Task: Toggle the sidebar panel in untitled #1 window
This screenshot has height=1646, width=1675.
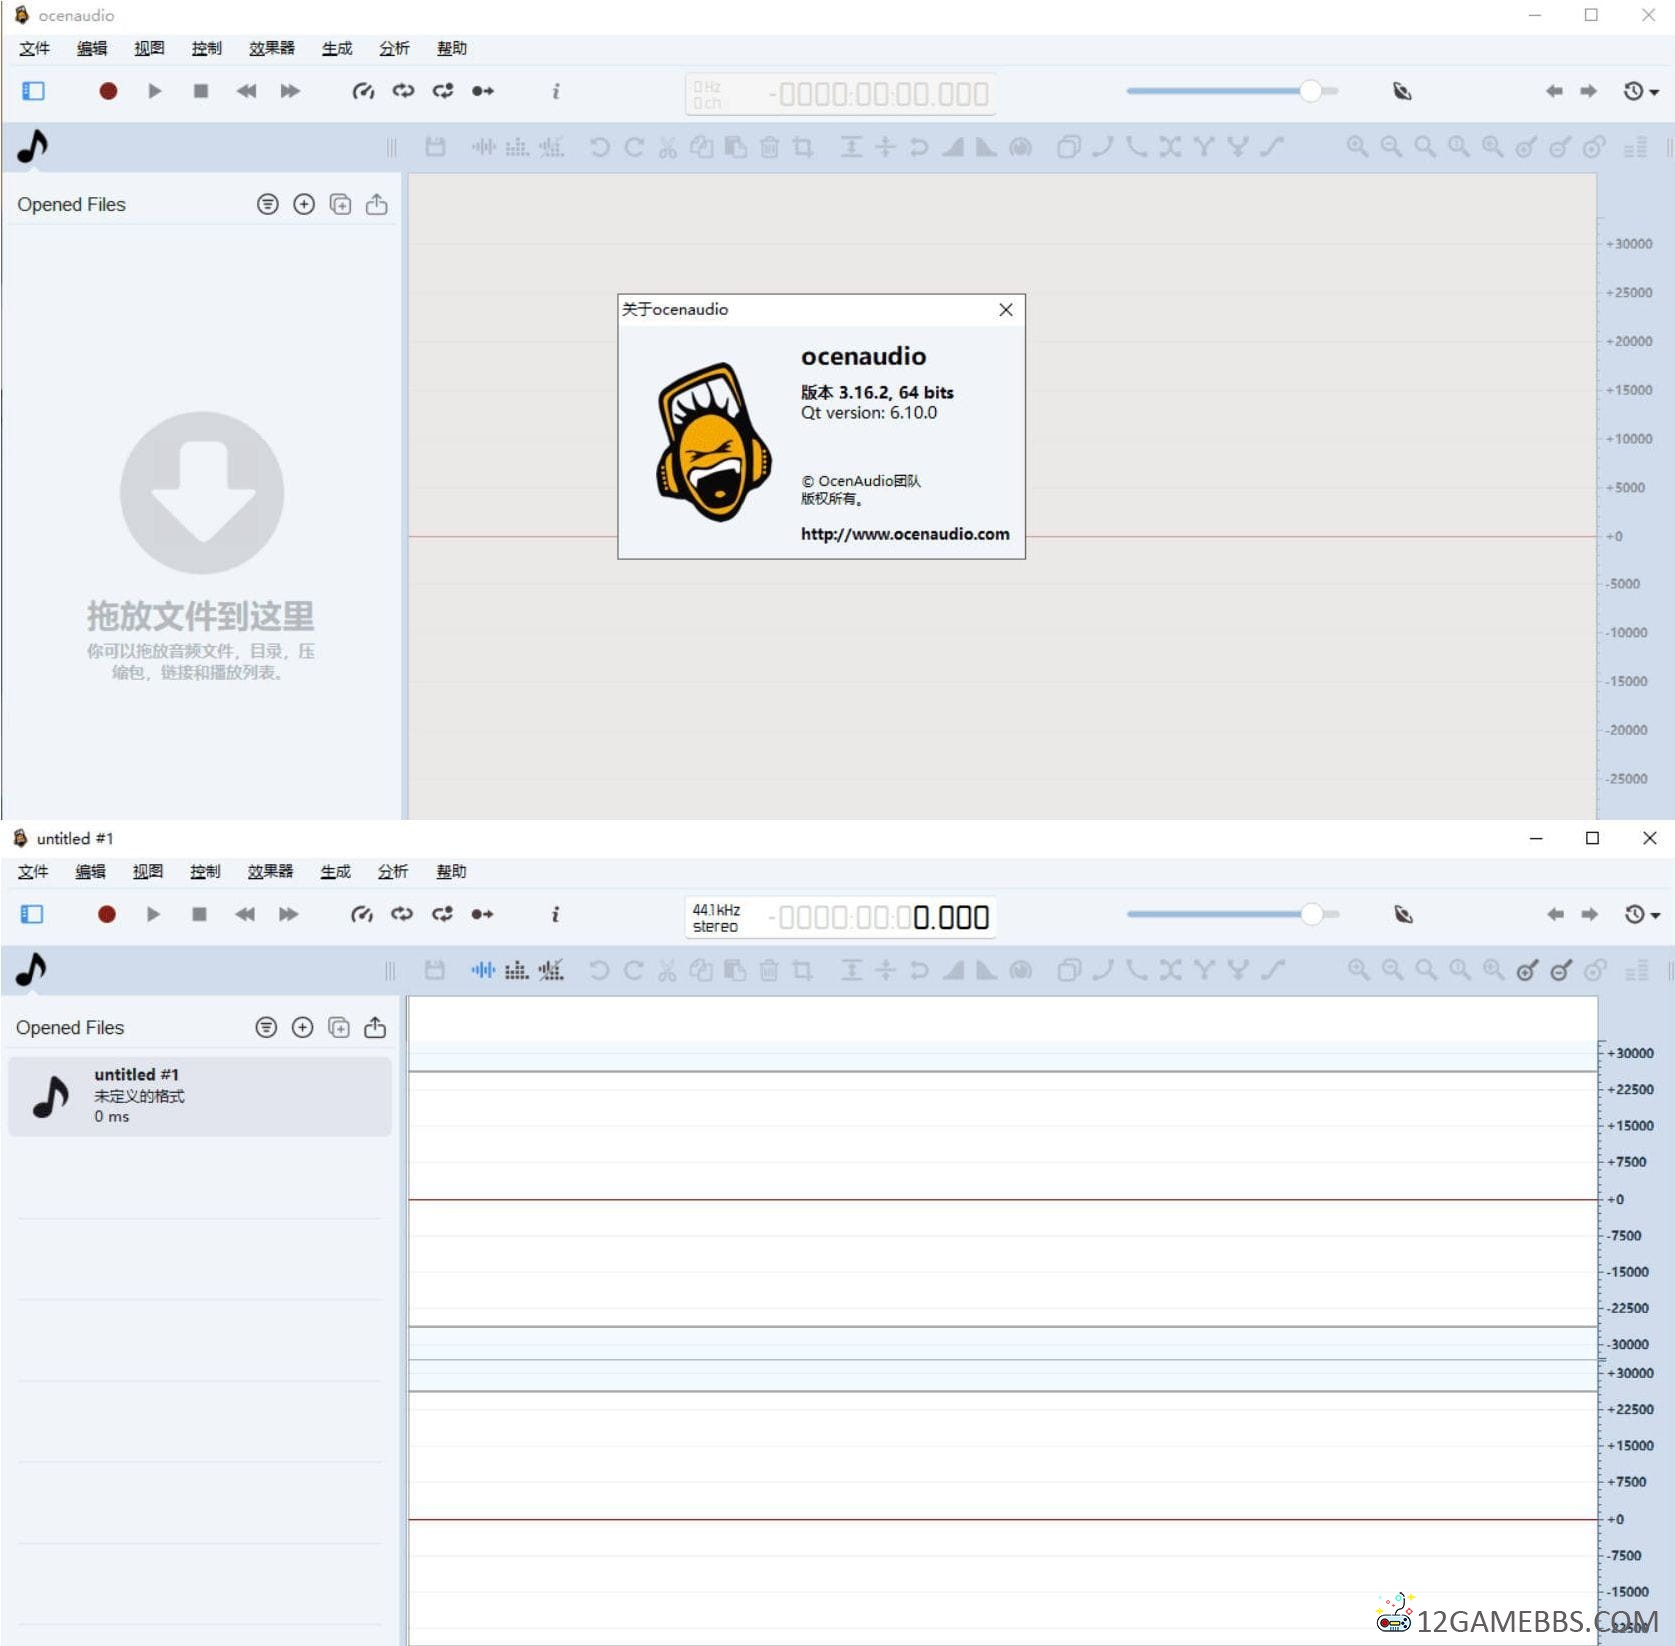Action: coord(32,914)
